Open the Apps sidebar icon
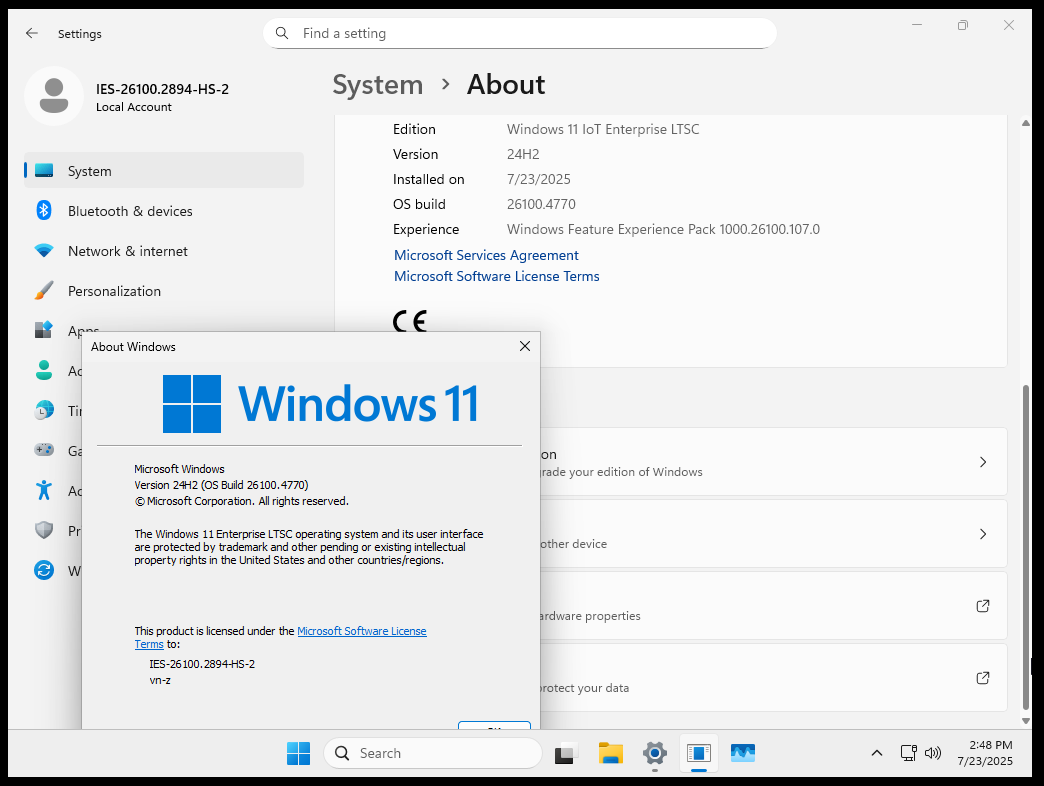Screen dimensions: 1044x786 point(44,329)
